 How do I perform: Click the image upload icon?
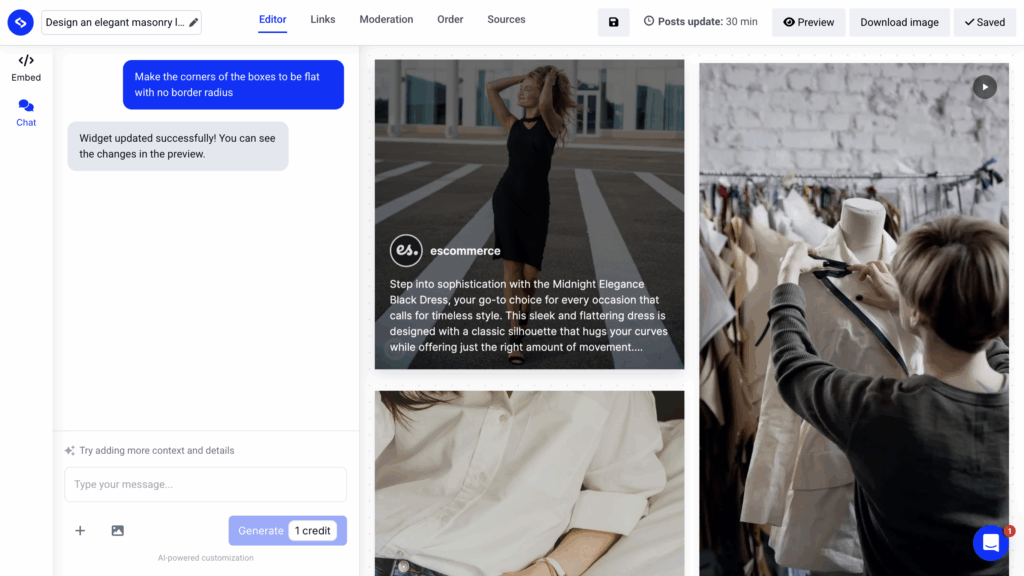117,530
